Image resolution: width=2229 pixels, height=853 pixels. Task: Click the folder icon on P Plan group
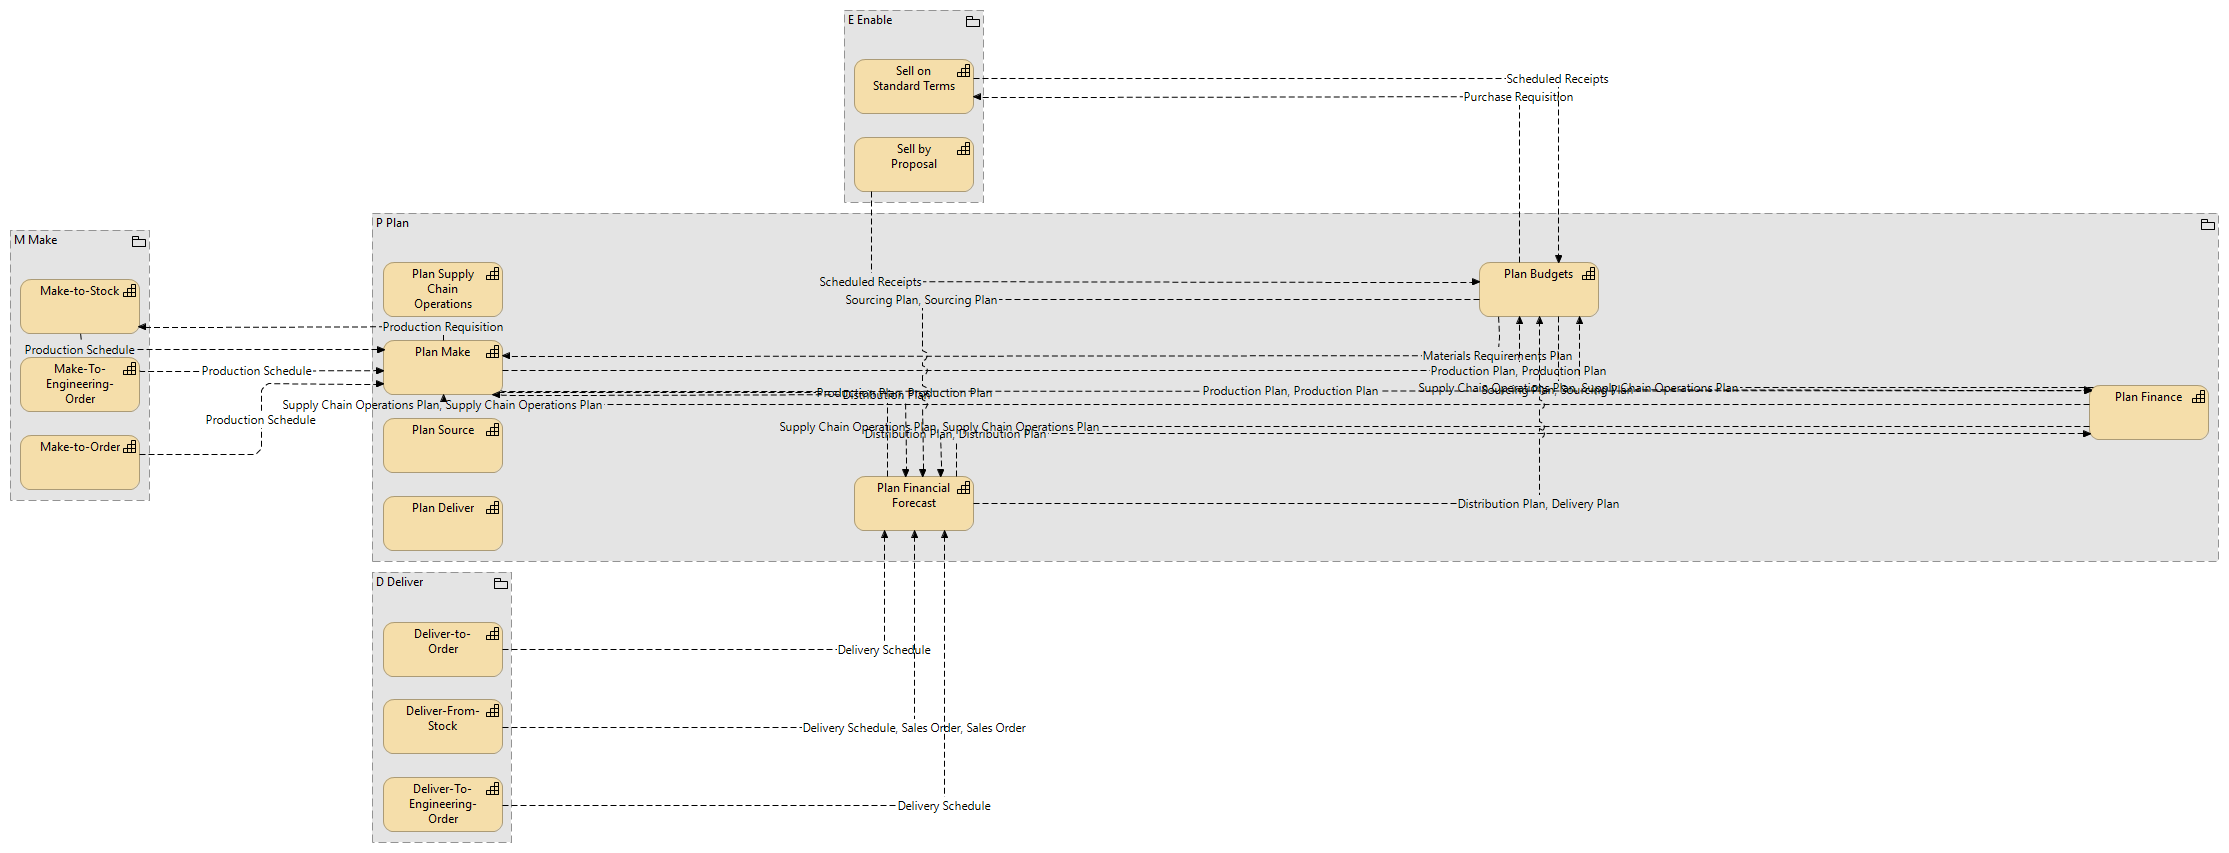coord(2207,224)
